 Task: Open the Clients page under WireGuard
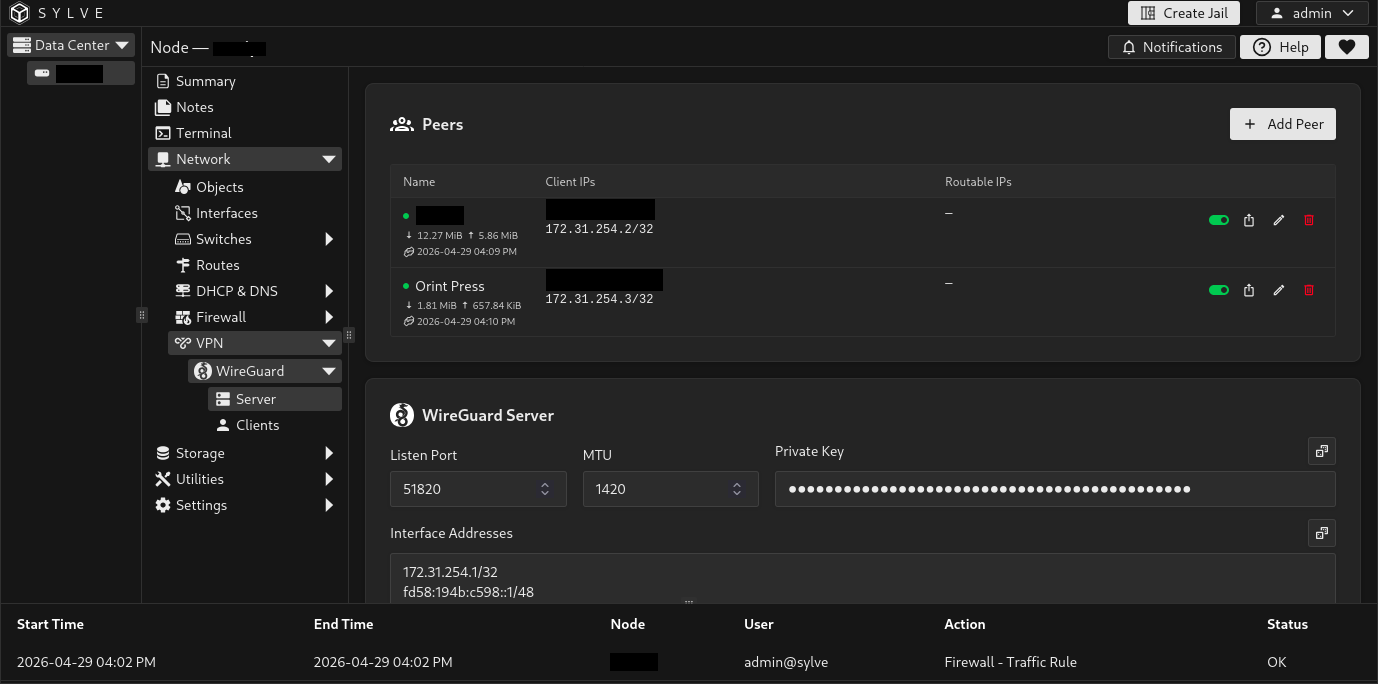(x=257, y=425)
